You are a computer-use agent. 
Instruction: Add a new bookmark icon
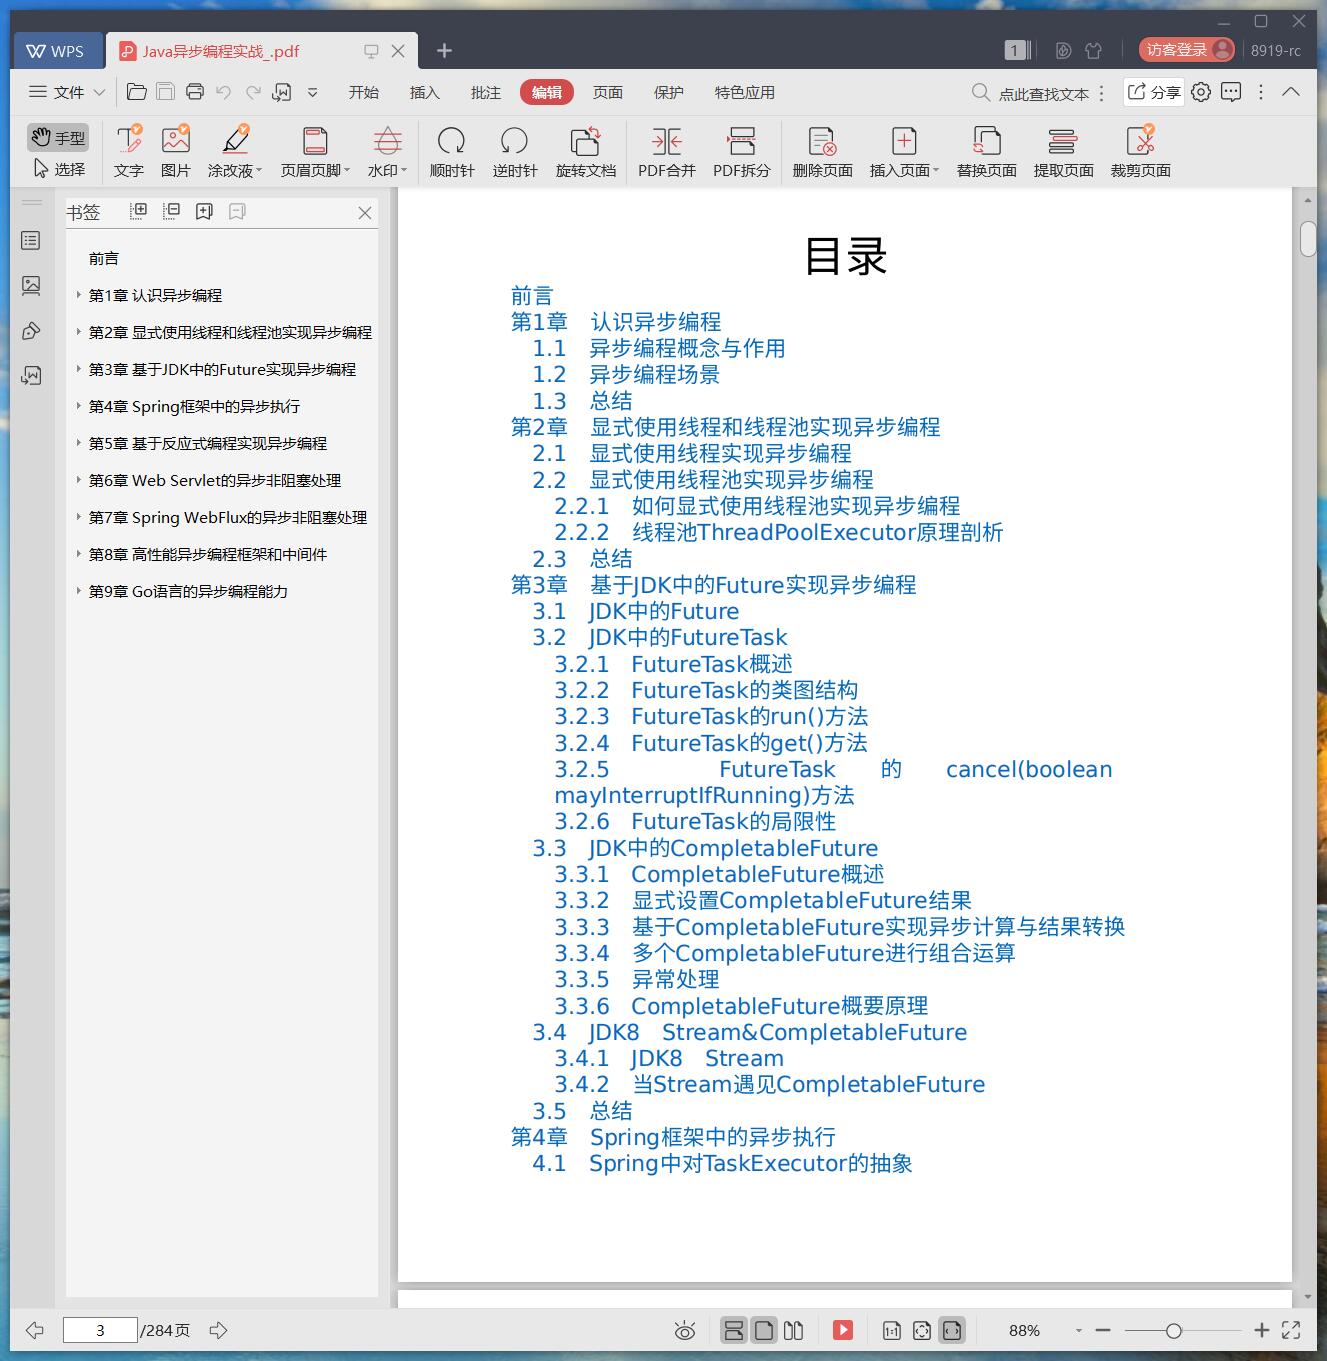(x=204, y=211)
